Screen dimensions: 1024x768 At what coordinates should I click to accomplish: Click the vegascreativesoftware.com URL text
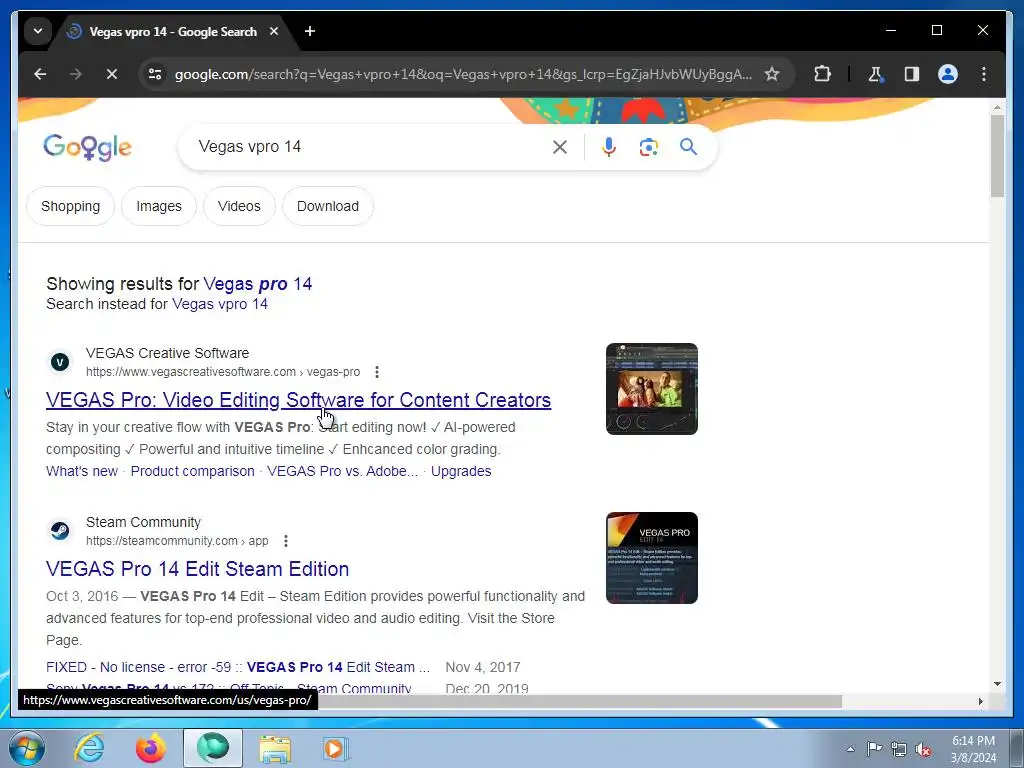pos(223,372)
